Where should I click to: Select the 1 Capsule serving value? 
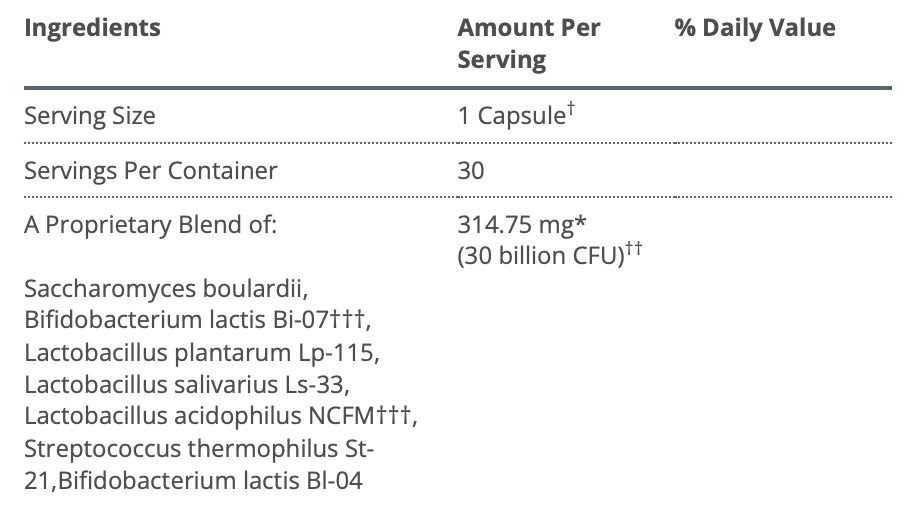pos(510,116)
